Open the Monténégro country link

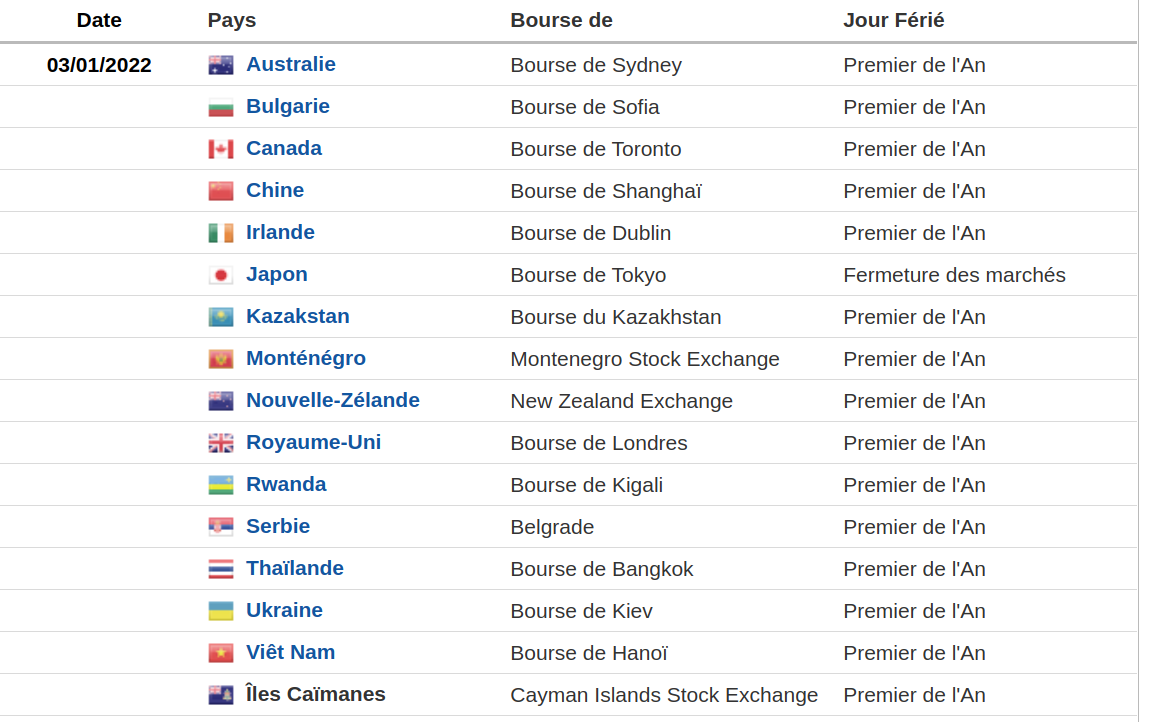(305, 358)
